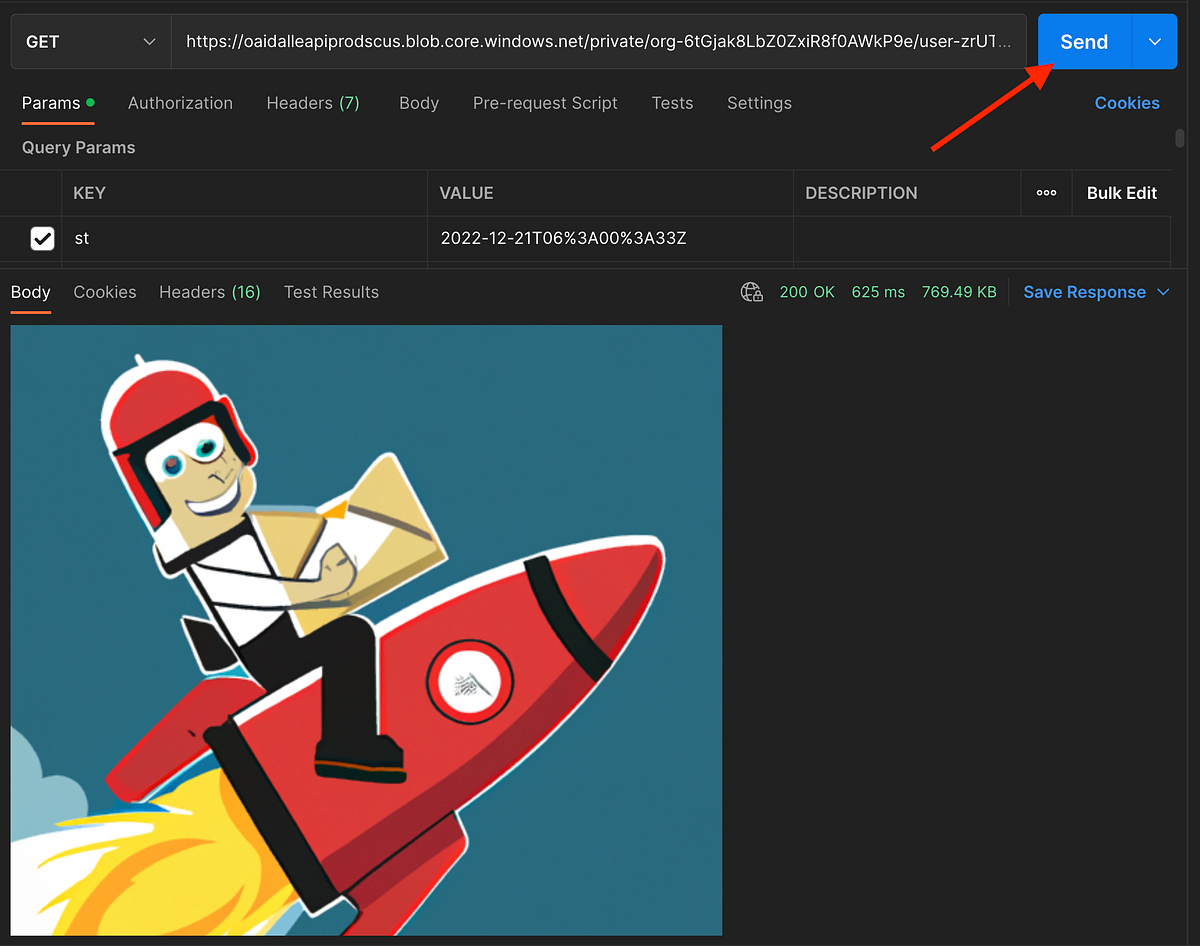Viewport: 1200px width, 946px height.
Task: Click the request URL input field
Action: click(595, 41)
